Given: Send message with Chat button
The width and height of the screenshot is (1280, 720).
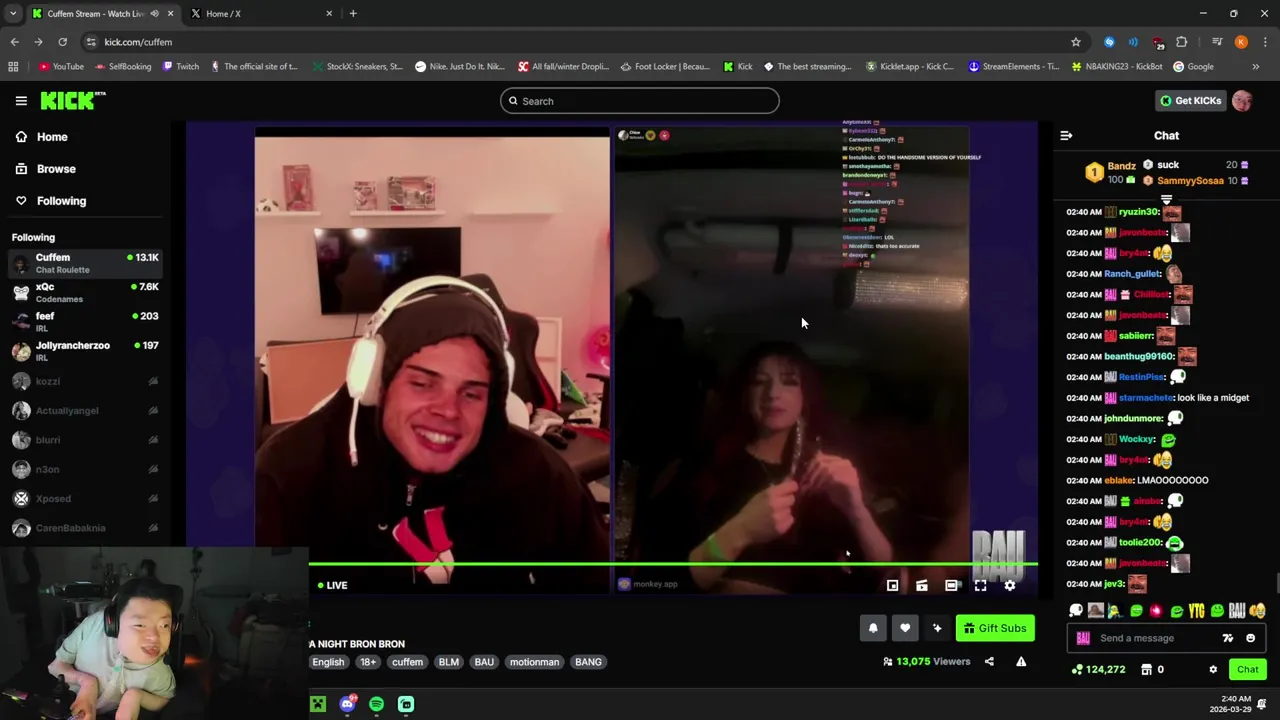Looking at the screenshot, I should click(1248, 670).
